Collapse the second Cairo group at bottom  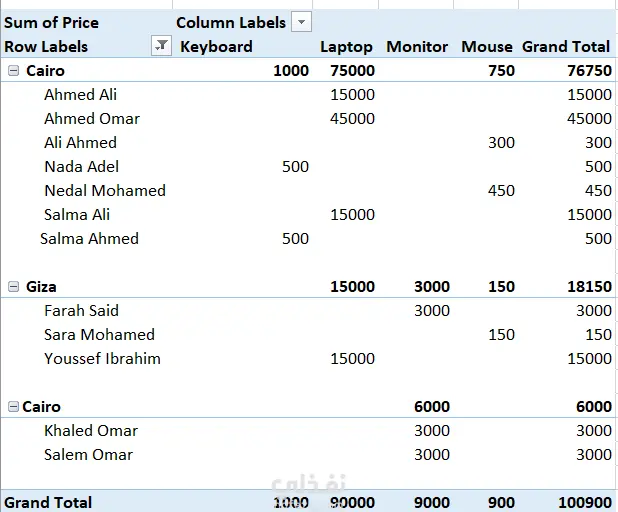(13, 406)
